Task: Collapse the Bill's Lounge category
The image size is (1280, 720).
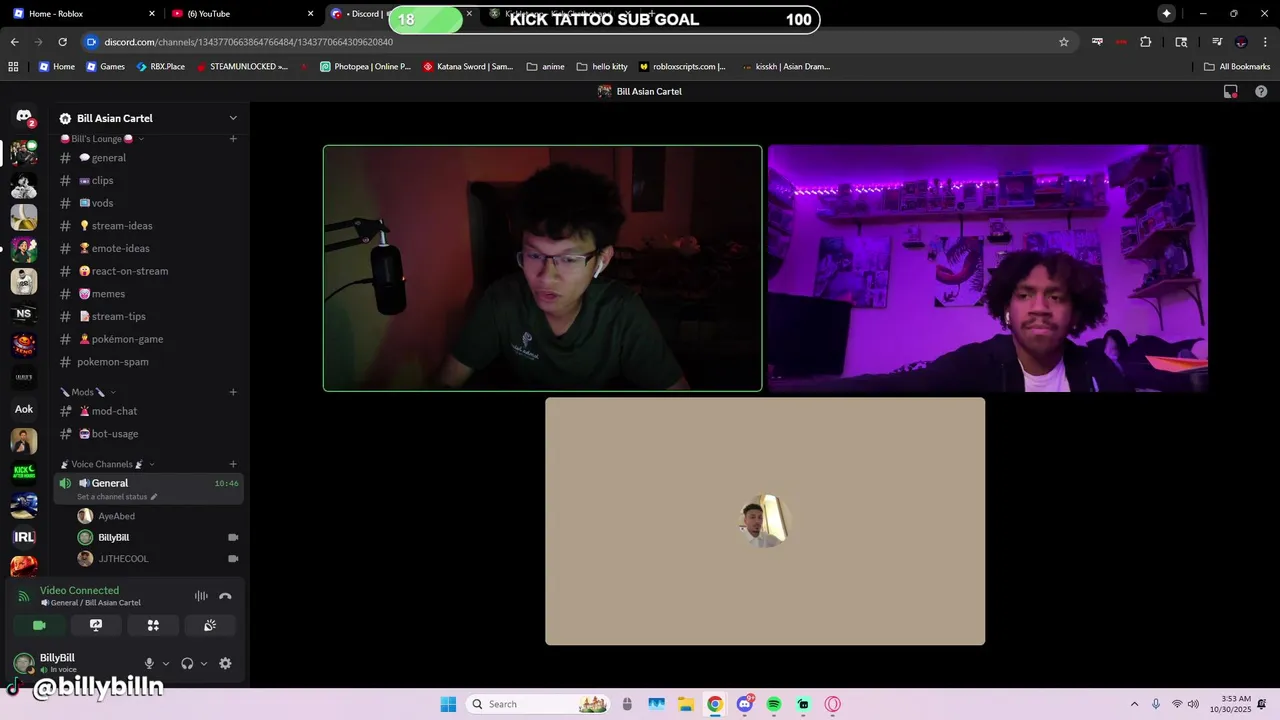Action: [x=103, y=139]
